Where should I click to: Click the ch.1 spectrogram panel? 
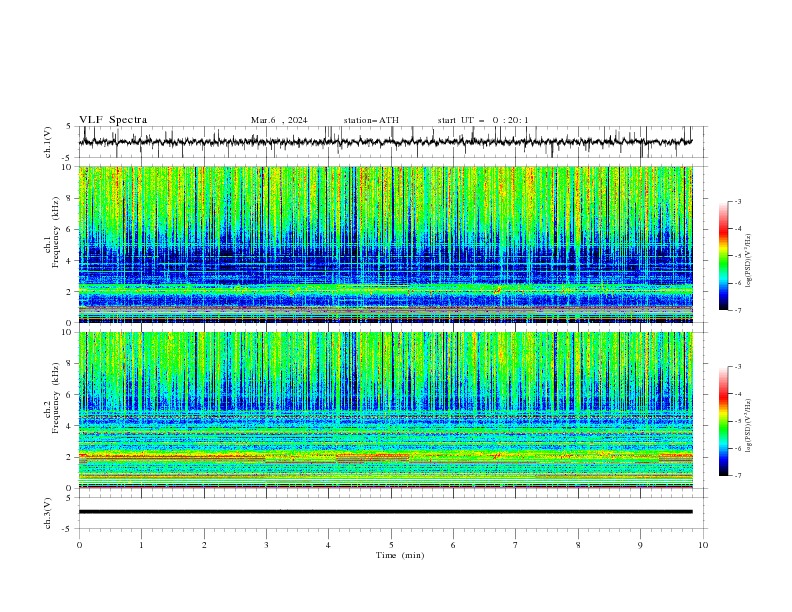click(386, 244)
